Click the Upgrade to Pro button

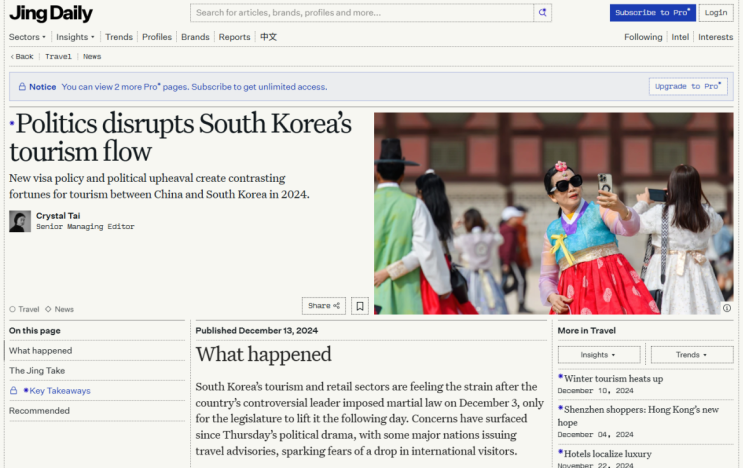pos(687,87)
